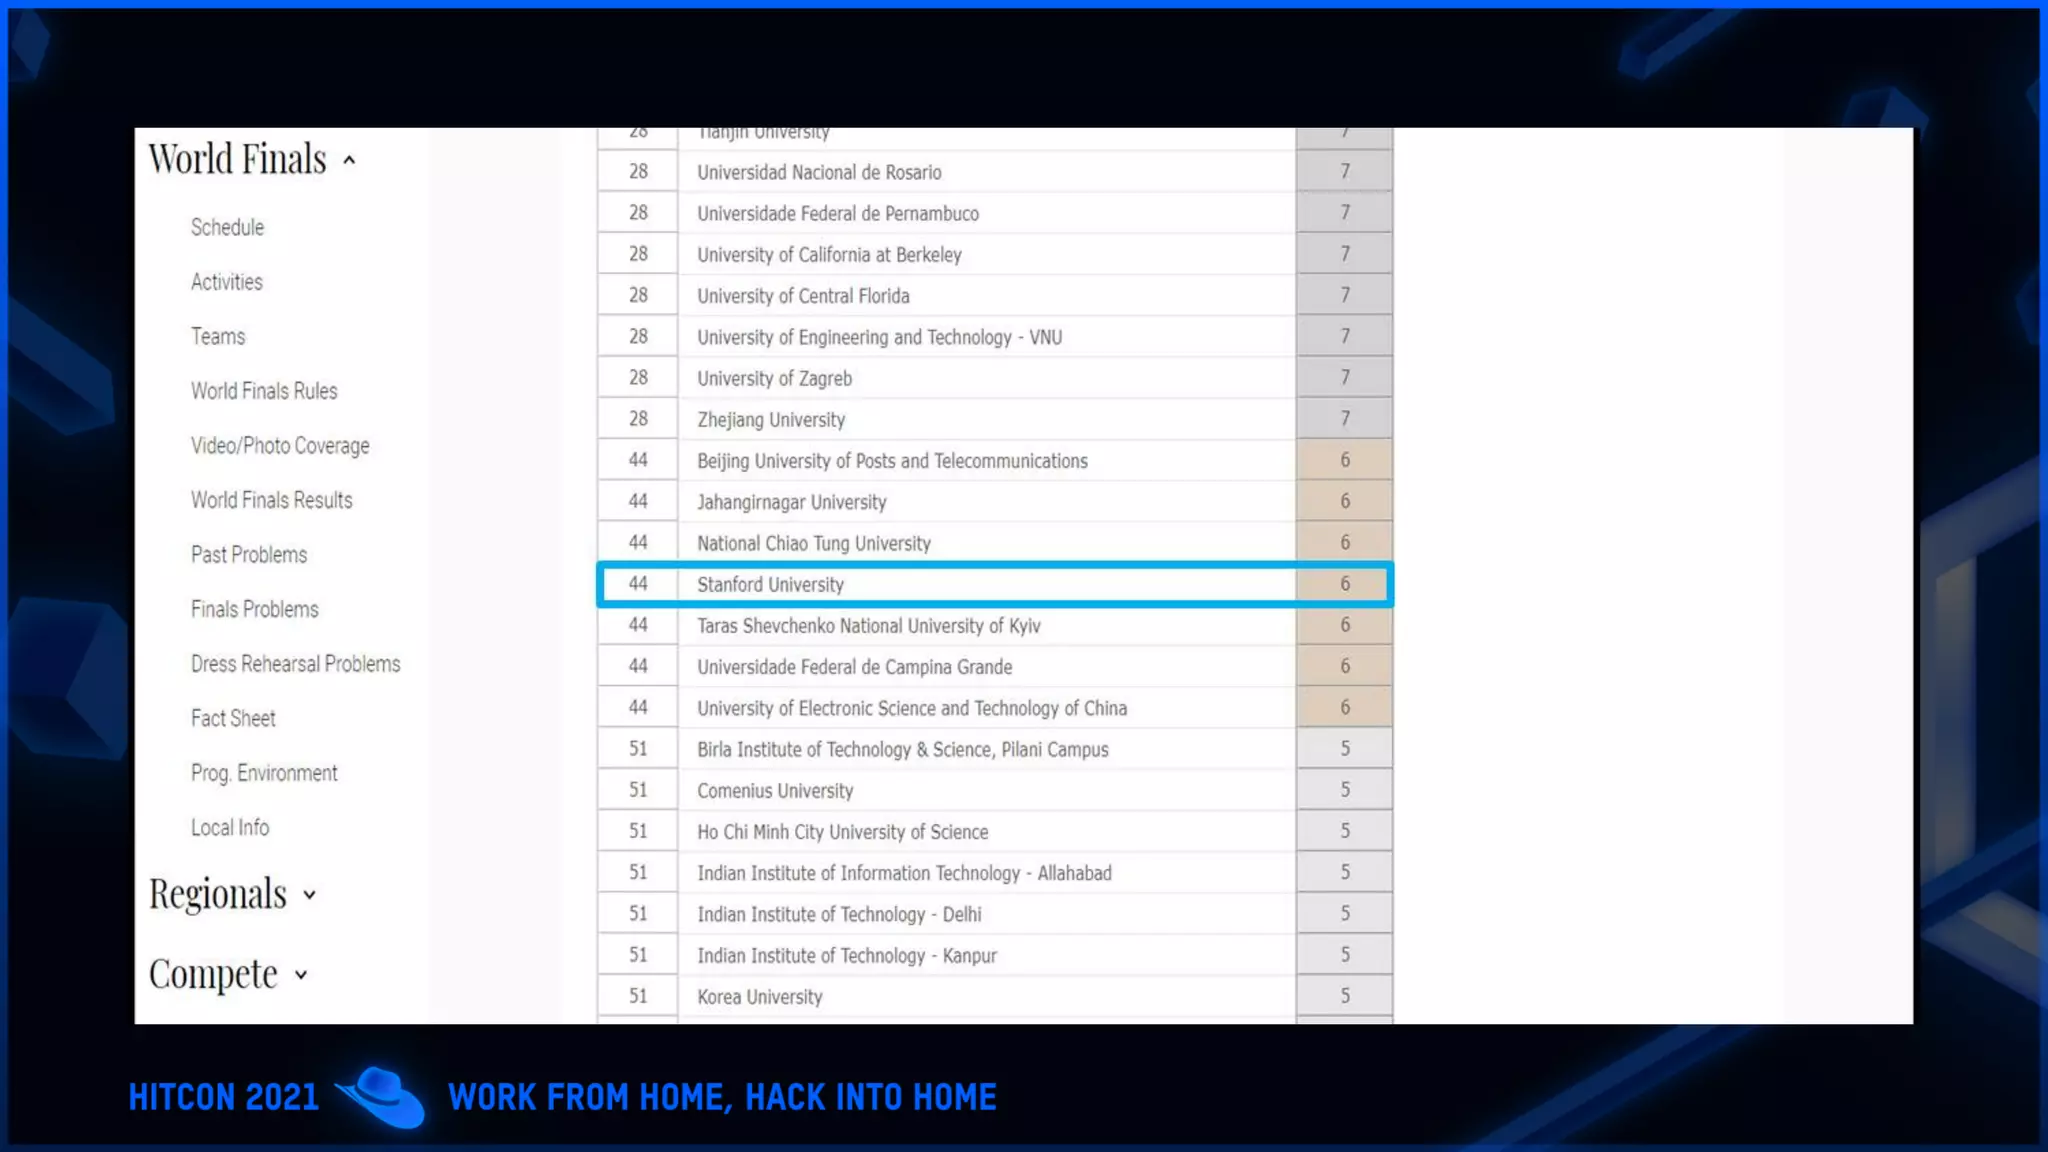
Task: Open Finals Problems link
Action: (x=254, y=609)
